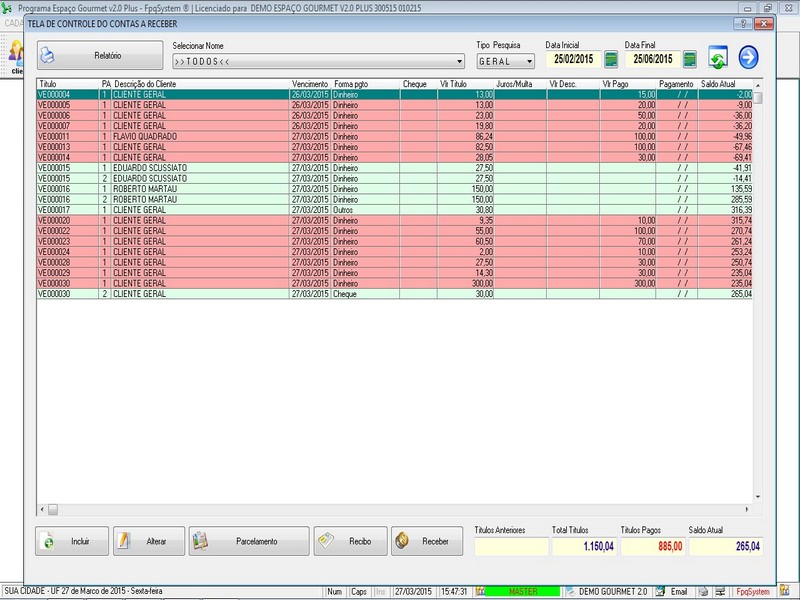
Task: Select row VE000023 title cell
Action: pos(68,241)
